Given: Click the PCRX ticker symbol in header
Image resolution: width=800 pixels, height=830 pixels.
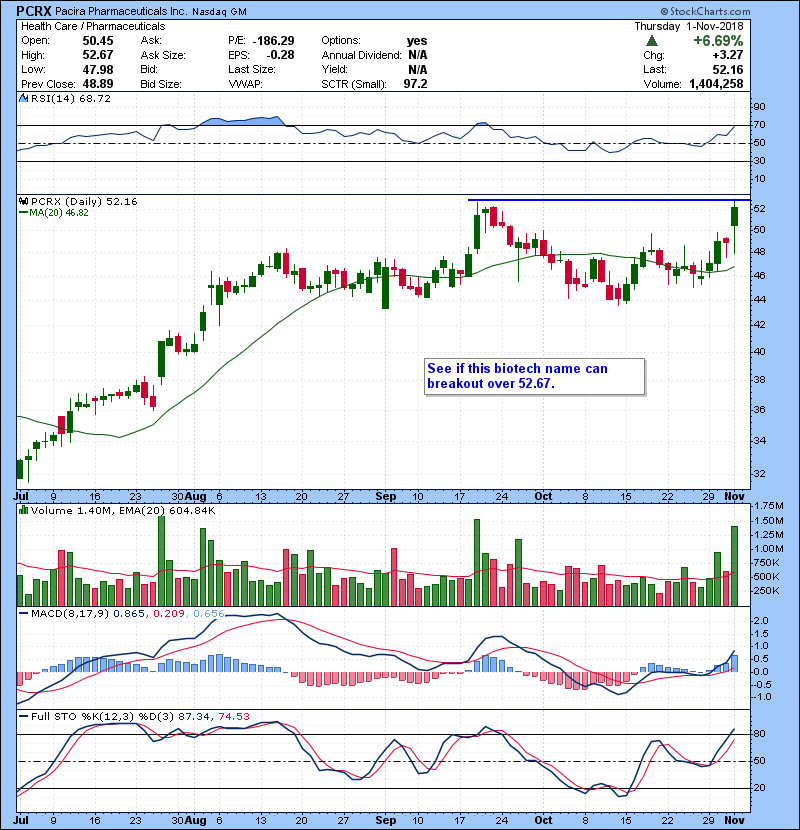Looking at the screenshot, I should coord(34,11).
